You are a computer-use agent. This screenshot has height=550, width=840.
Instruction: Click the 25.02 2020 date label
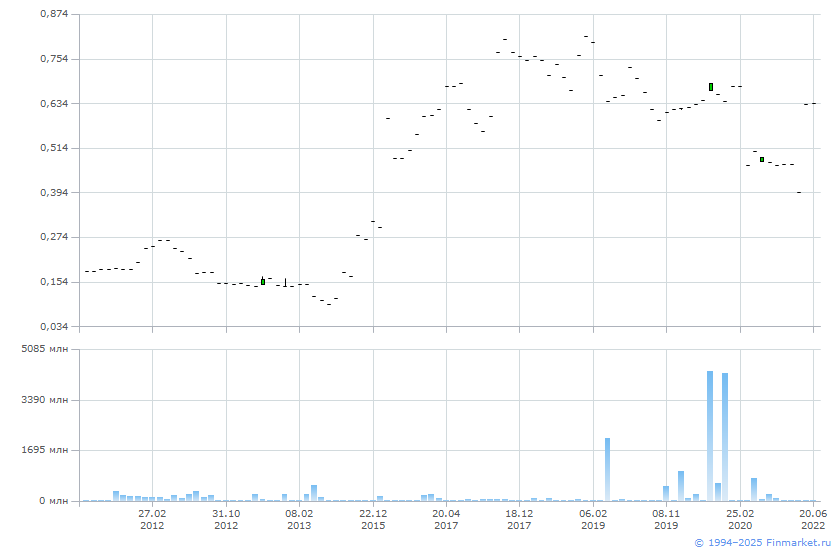(x=740, y=519)
